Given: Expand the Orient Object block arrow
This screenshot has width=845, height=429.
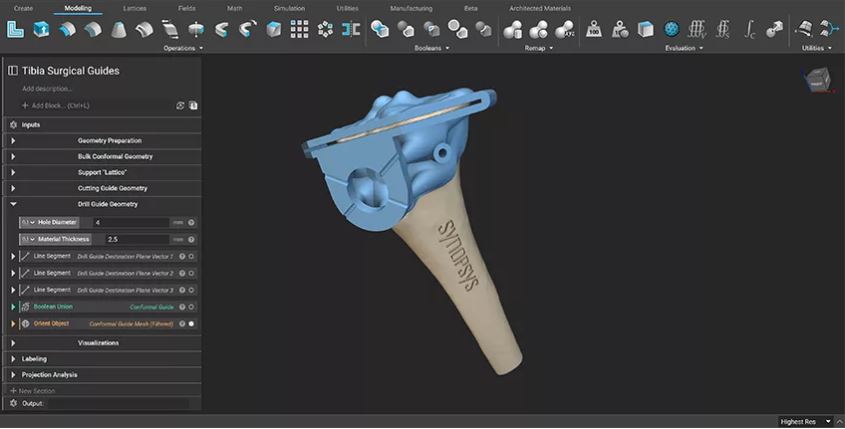Looking at the screenshot, I should coord(13,324).
